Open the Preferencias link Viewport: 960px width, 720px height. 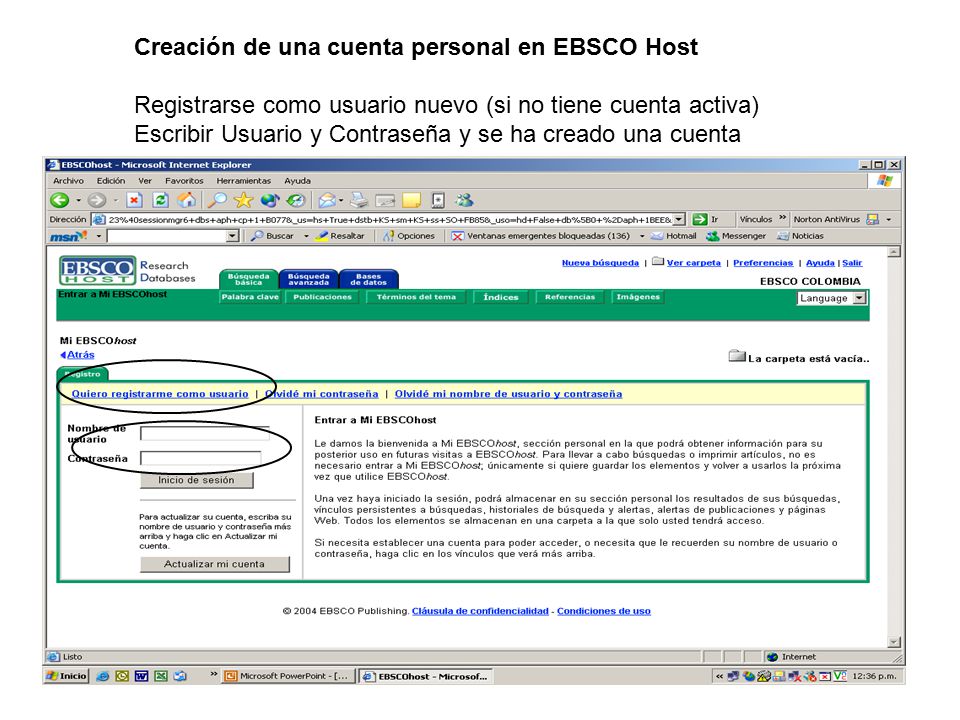[763, 263]
